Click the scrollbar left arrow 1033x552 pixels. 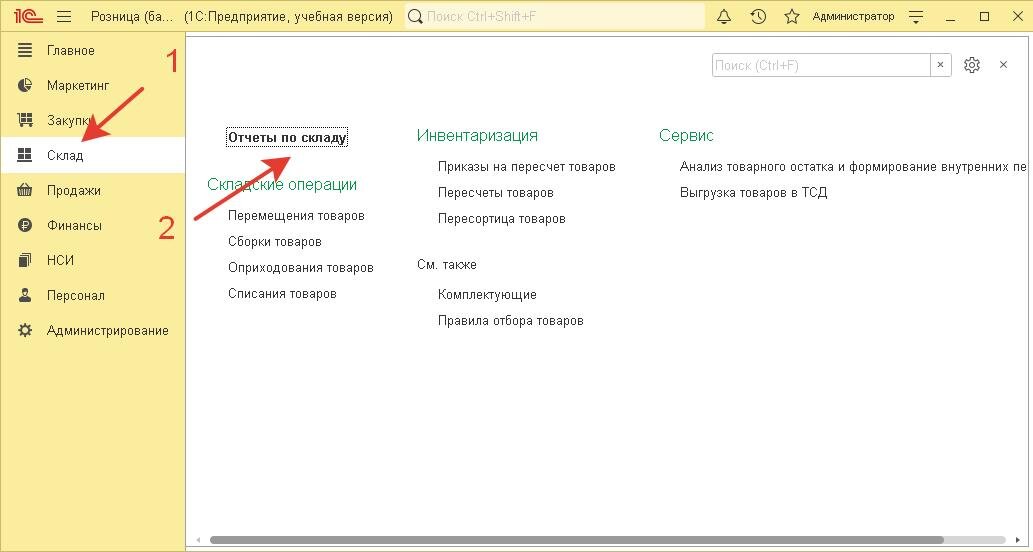tap(198, 540)
